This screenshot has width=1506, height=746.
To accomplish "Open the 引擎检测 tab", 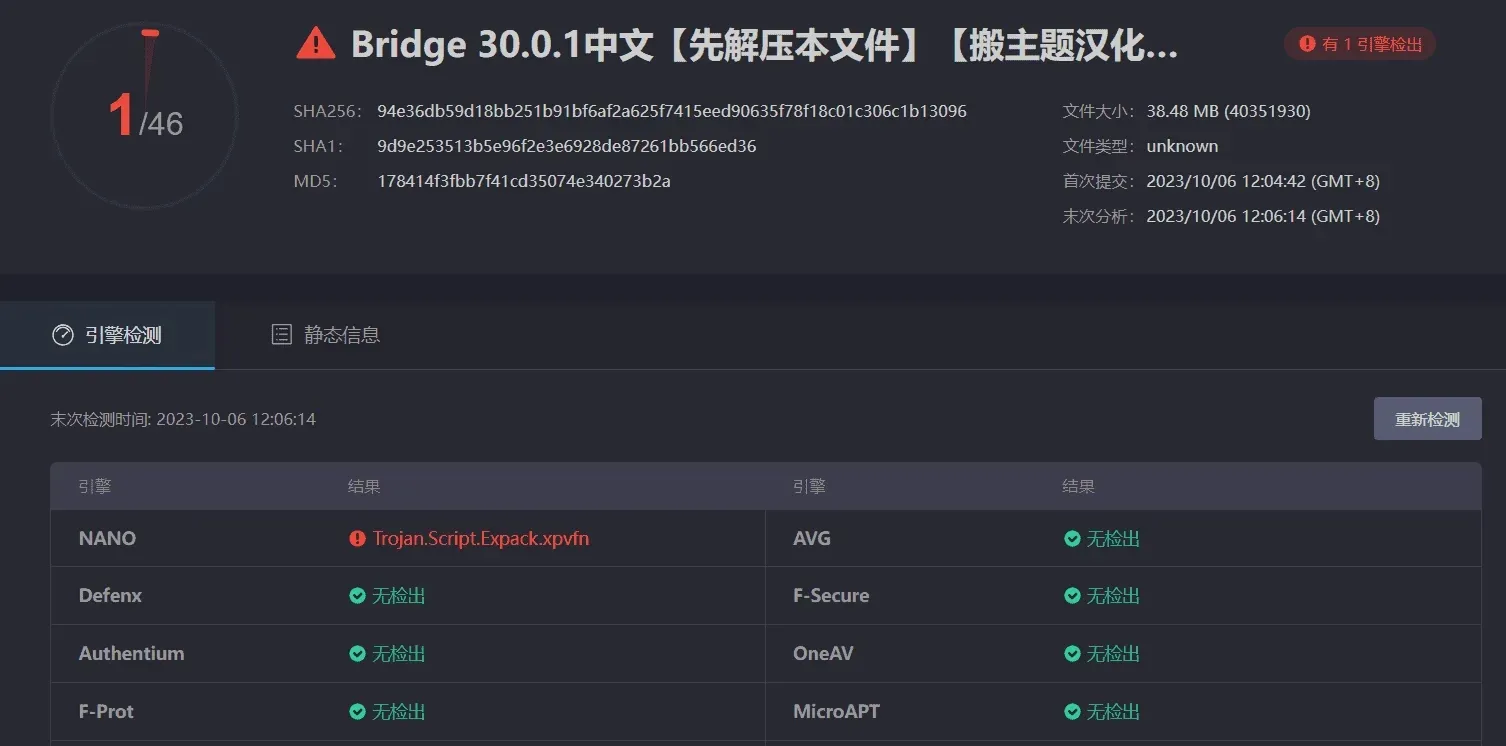I will pos(107,335).
